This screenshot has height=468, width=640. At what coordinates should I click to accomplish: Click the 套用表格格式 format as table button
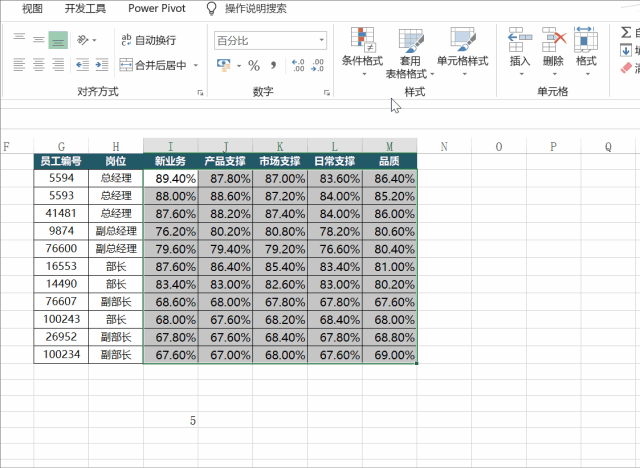tap(410, 52)
